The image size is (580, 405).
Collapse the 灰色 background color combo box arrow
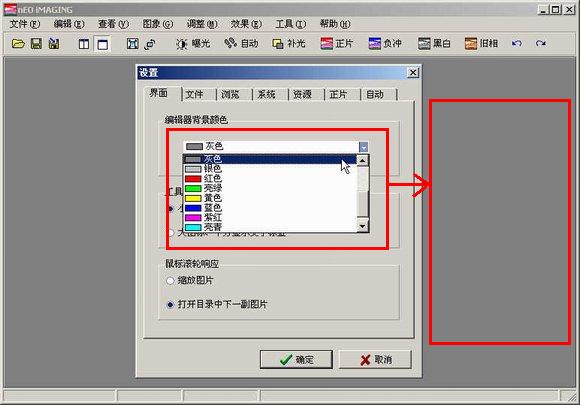point(363,147)
